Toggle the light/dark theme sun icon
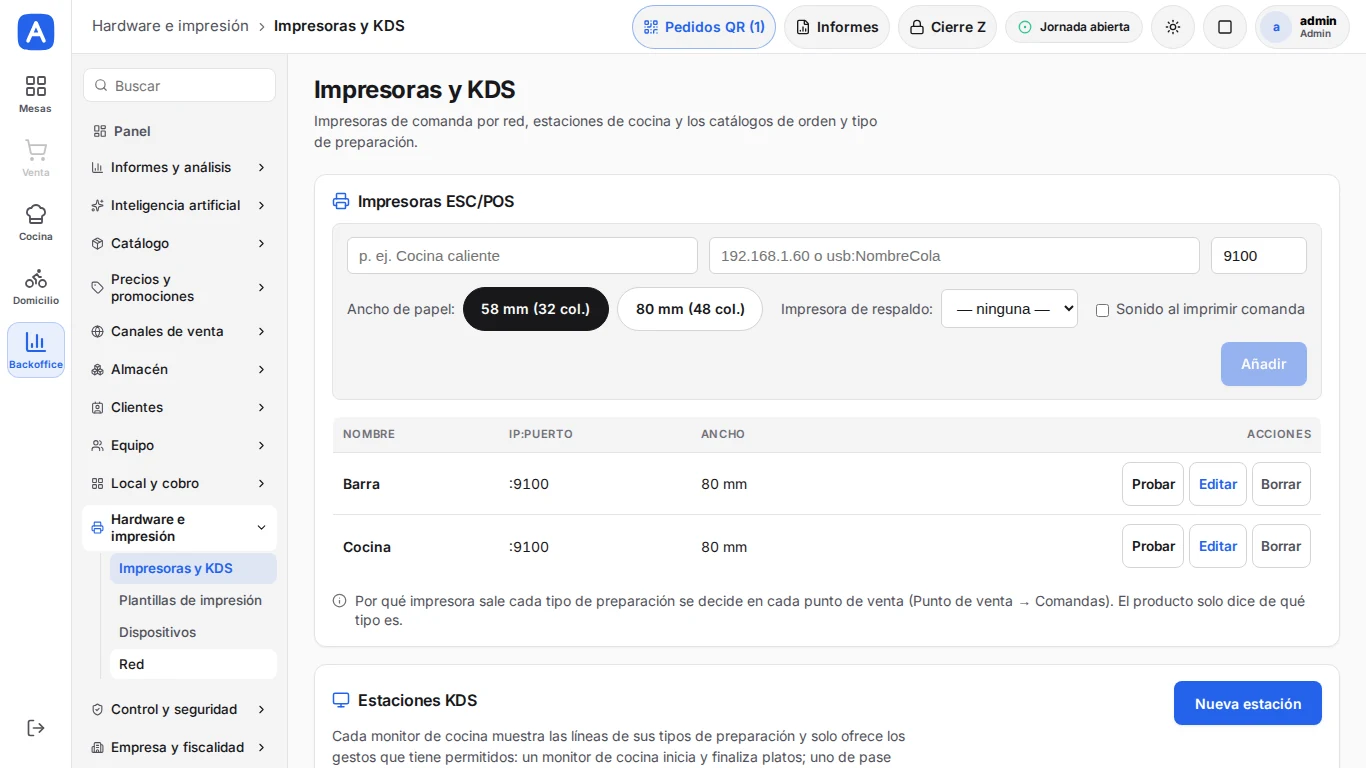This screenshot has height=768, width=1366. (1173, 27)
